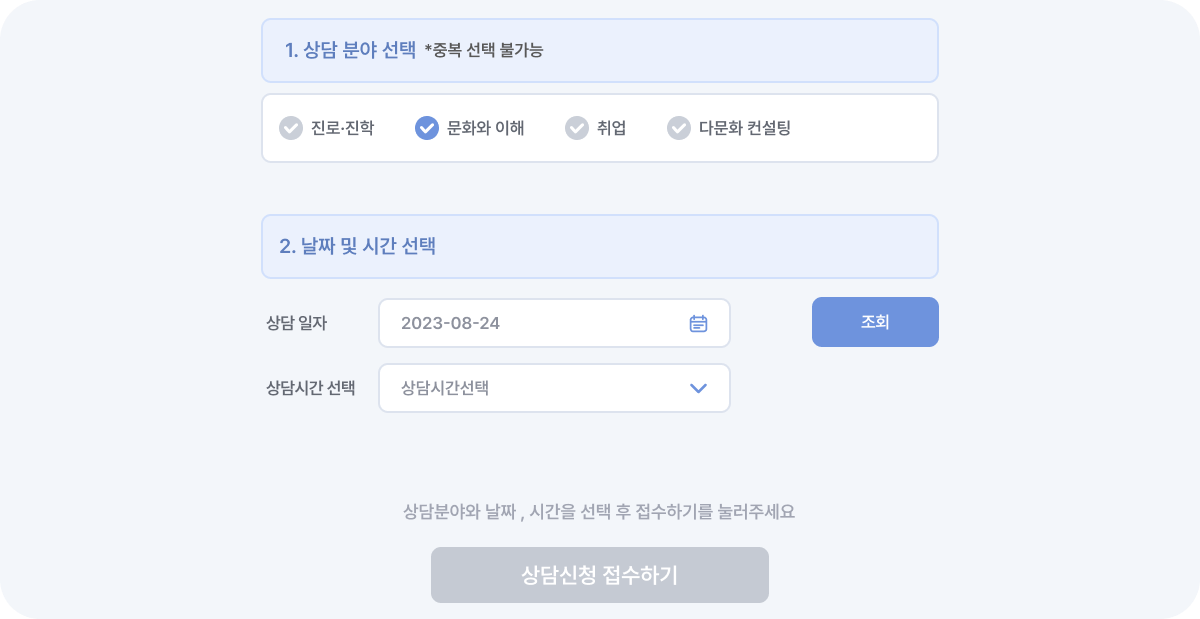Click the 상담신청 접수하기 submit button
1200x619 pixels.
599,574
